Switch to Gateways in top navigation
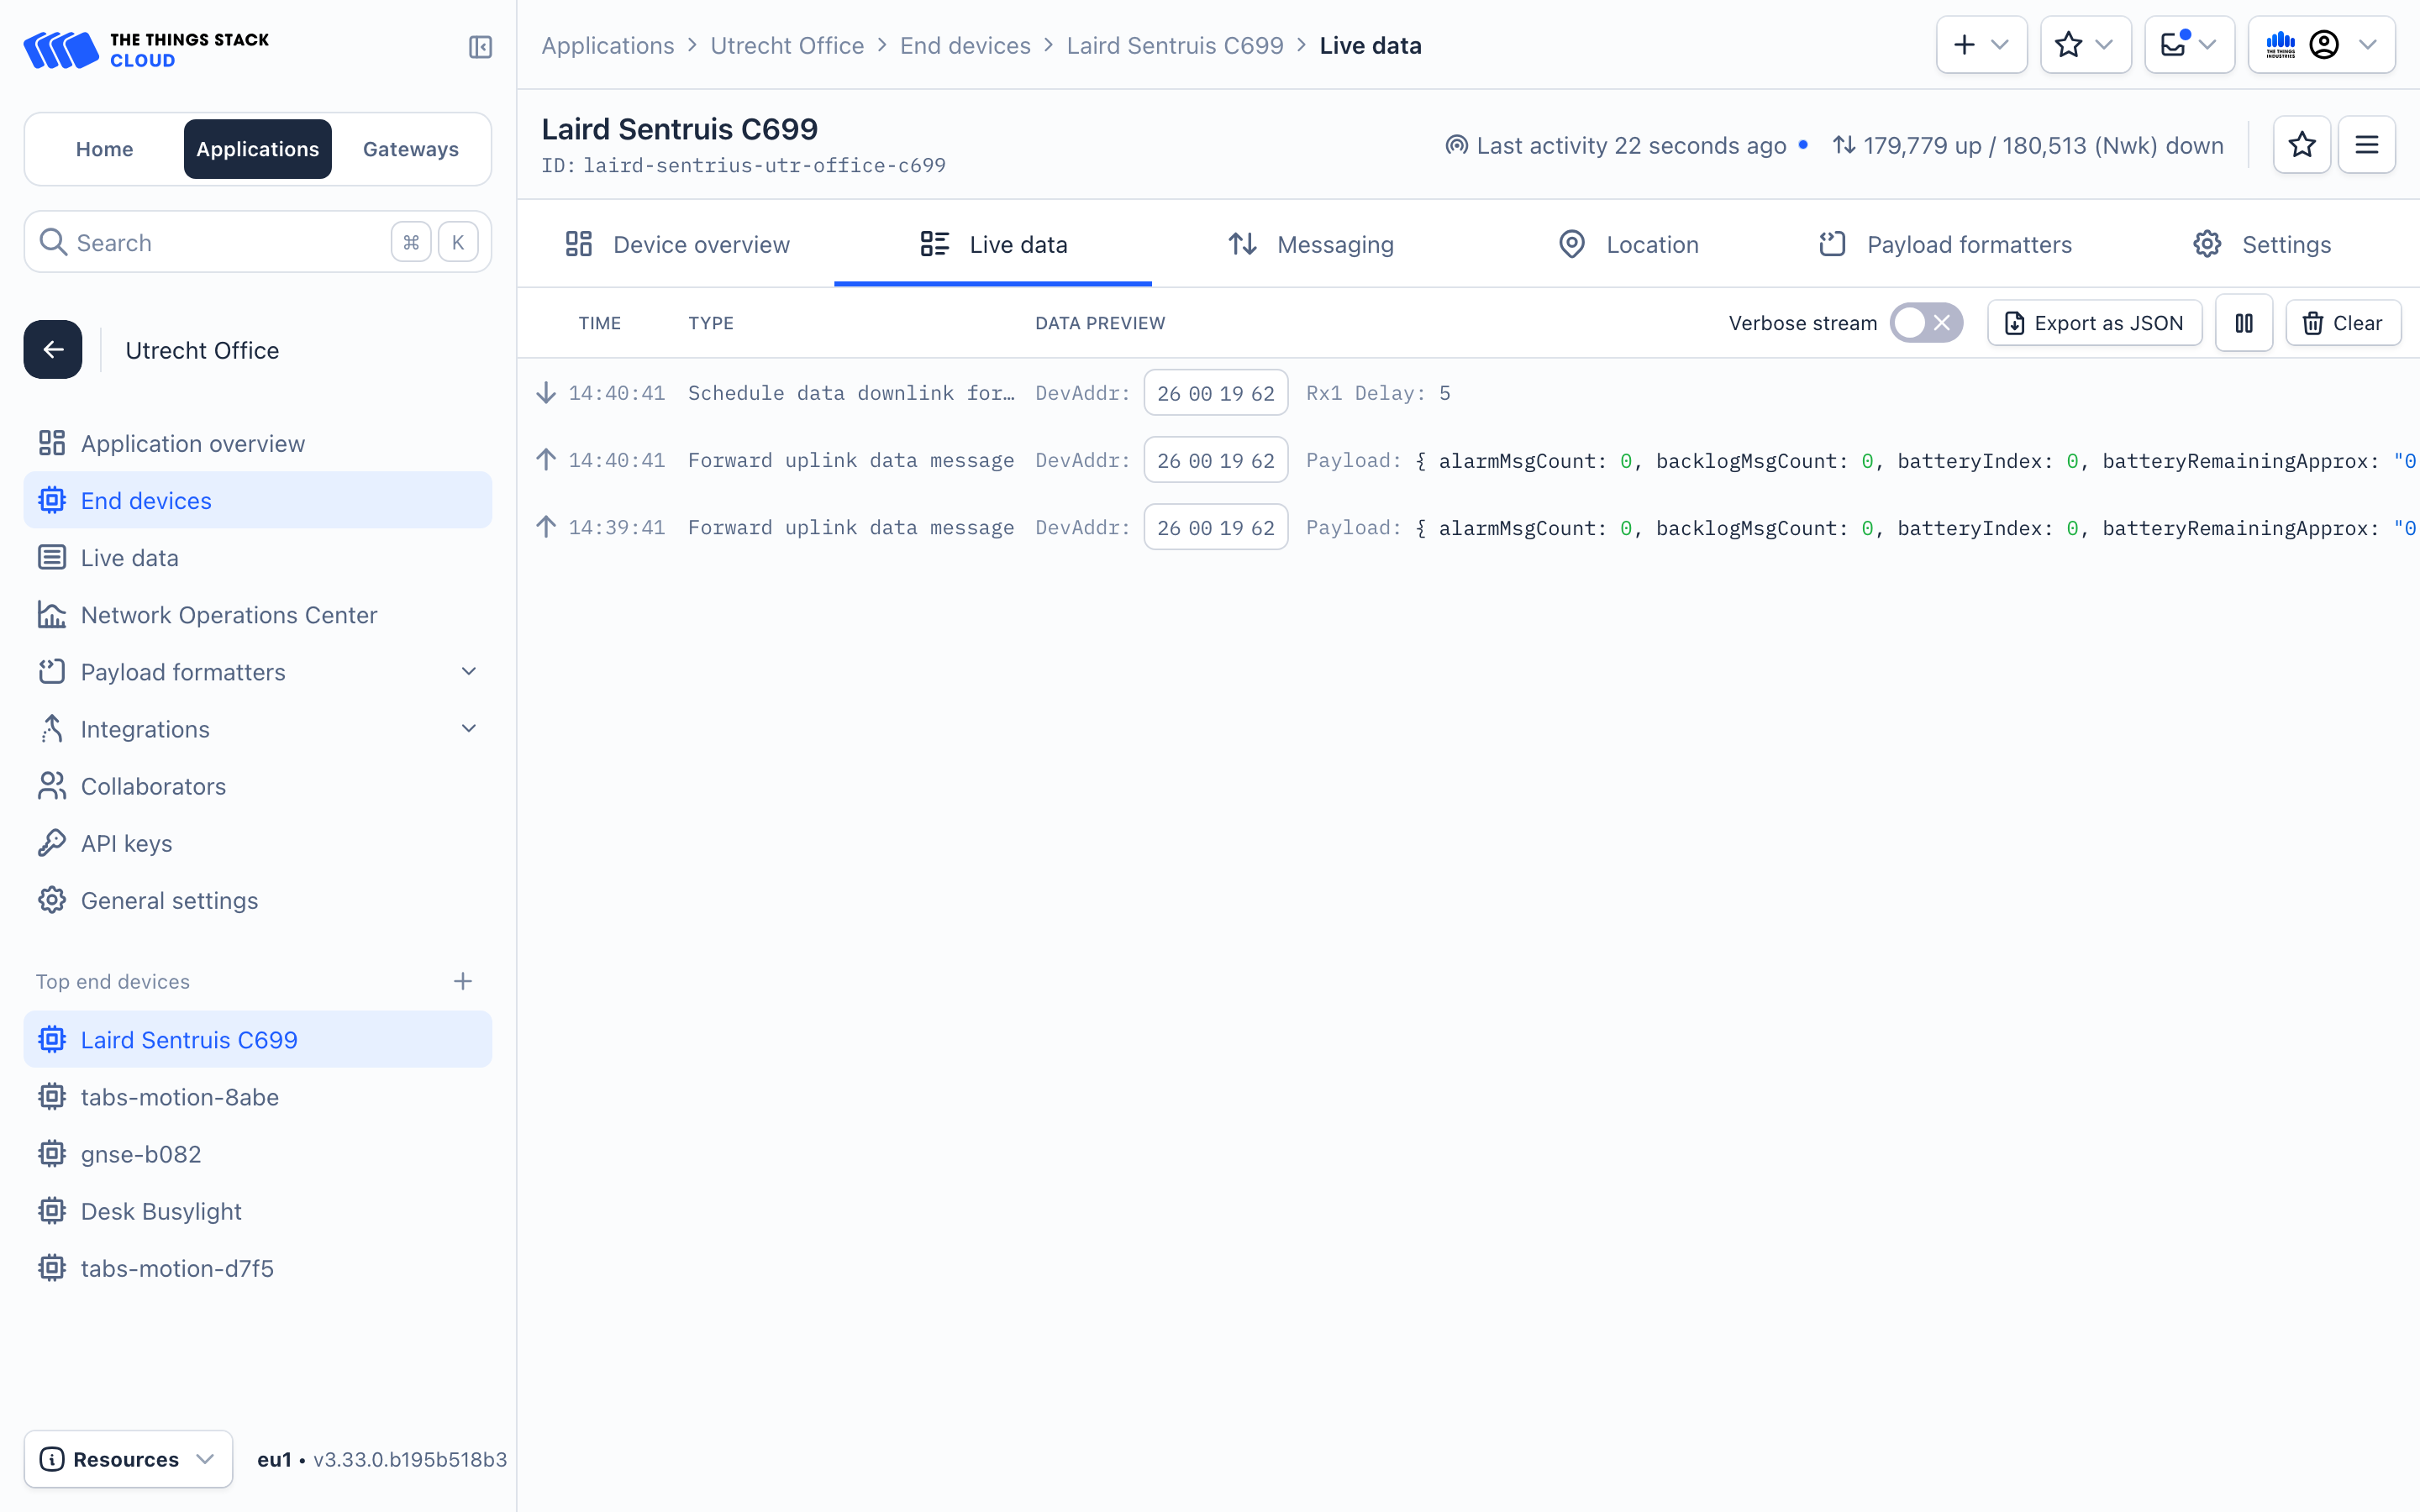Screen dimensions: 2420x1512 click(410, 149)
